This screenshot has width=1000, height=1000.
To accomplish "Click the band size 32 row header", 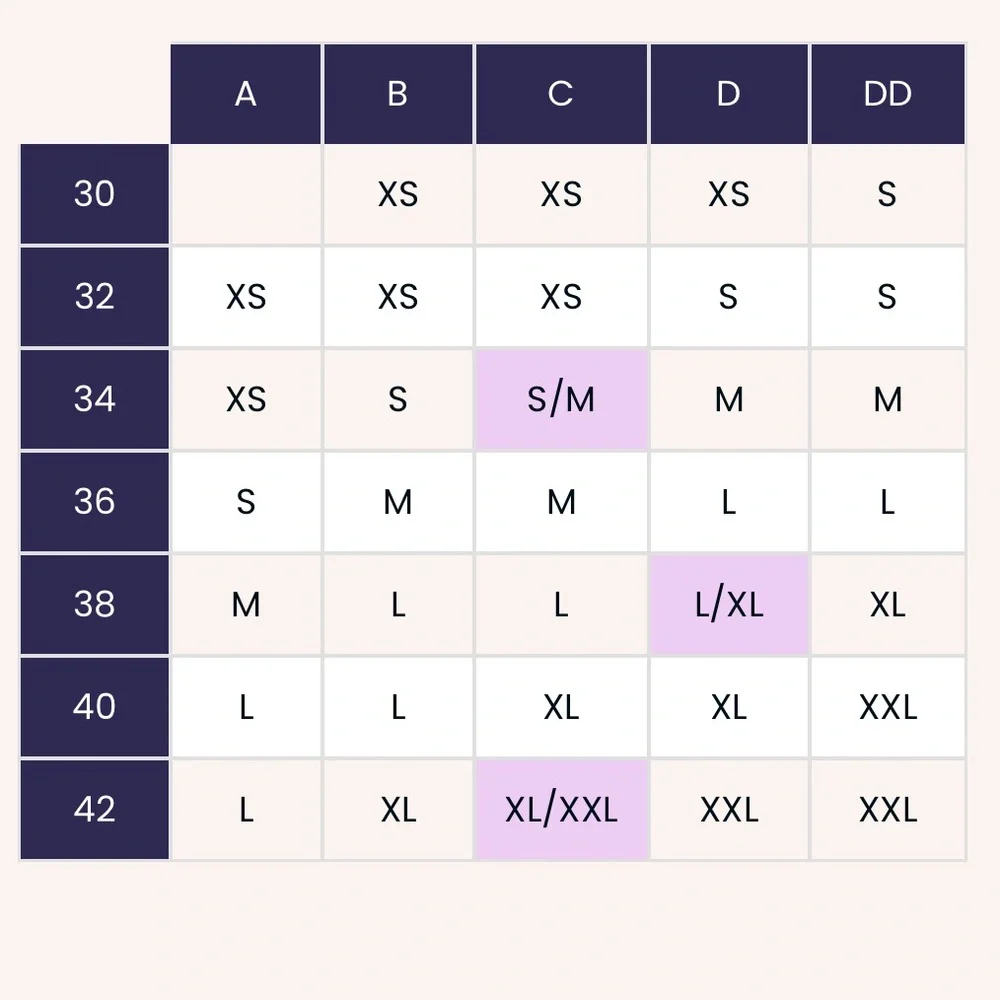I will tap(95, 297).
